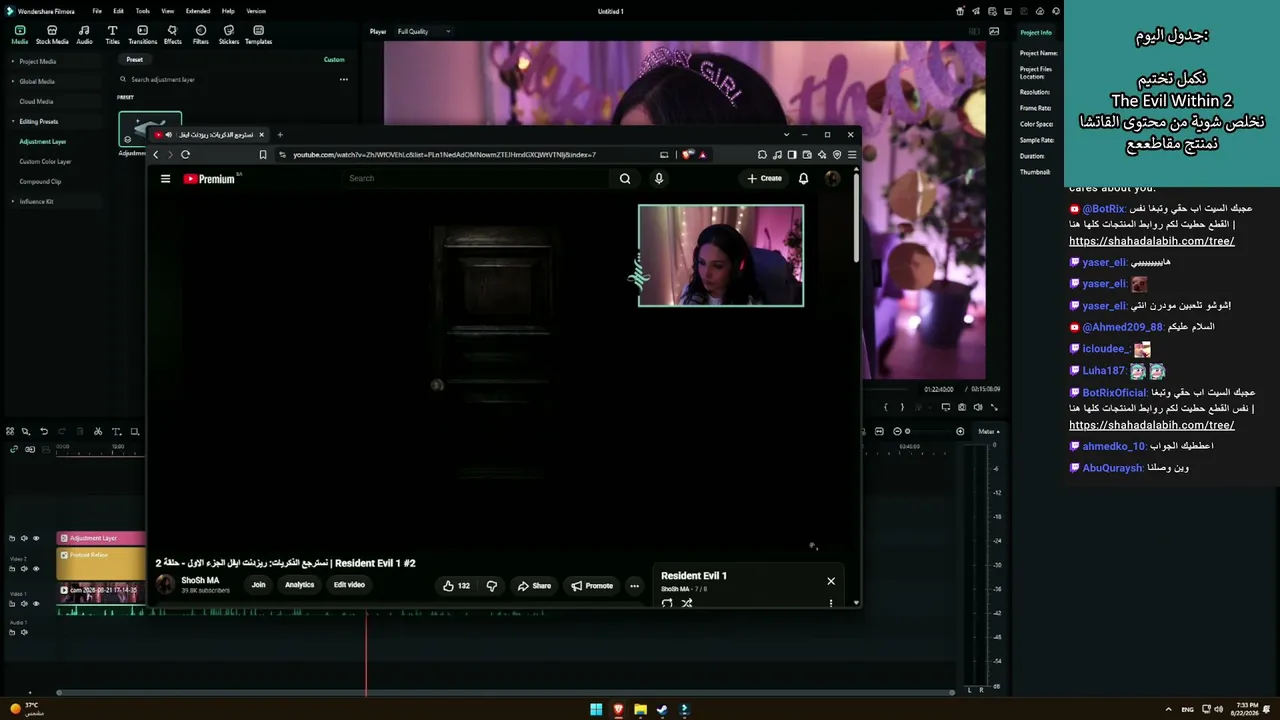1280x720 pixels.
Task: Click the YouTube Create button
Action: click(x=765, y=179)
